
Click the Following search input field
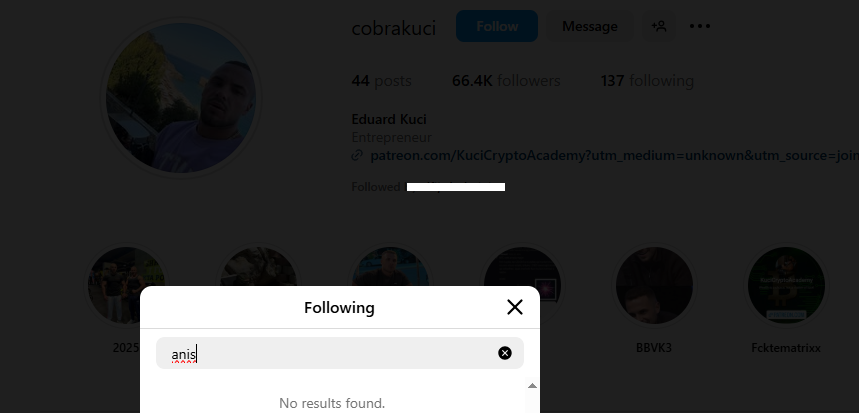pos(330,353)
